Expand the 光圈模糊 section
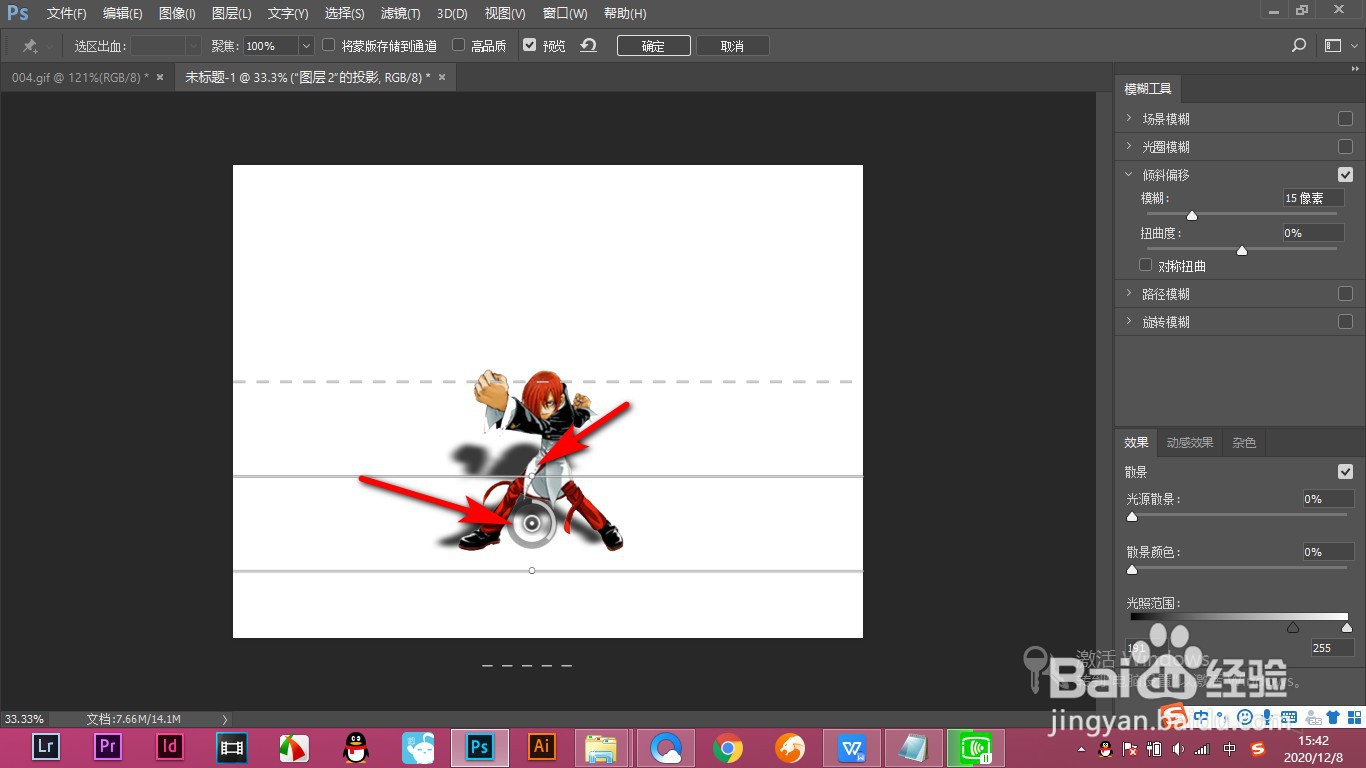 click(1129, 146)
